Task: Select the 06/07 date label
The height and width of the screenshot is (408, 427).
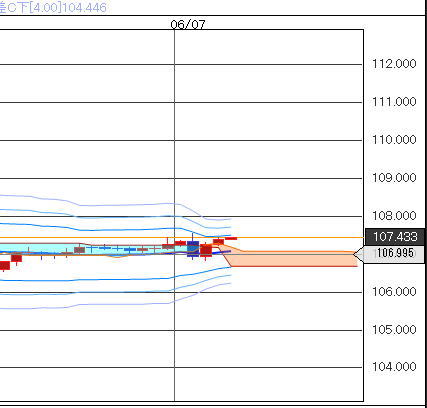Action: (188, 24)
